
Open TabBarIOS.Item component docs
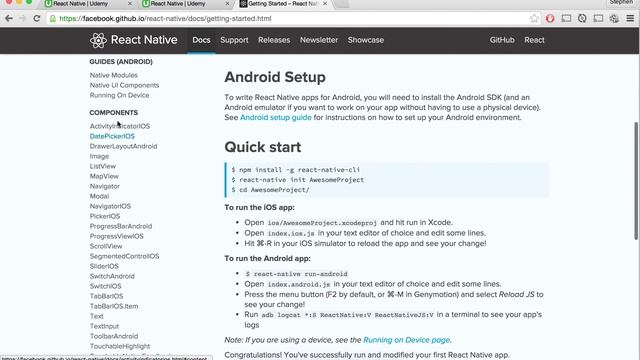pyautogui.click(x=114, y=306)
